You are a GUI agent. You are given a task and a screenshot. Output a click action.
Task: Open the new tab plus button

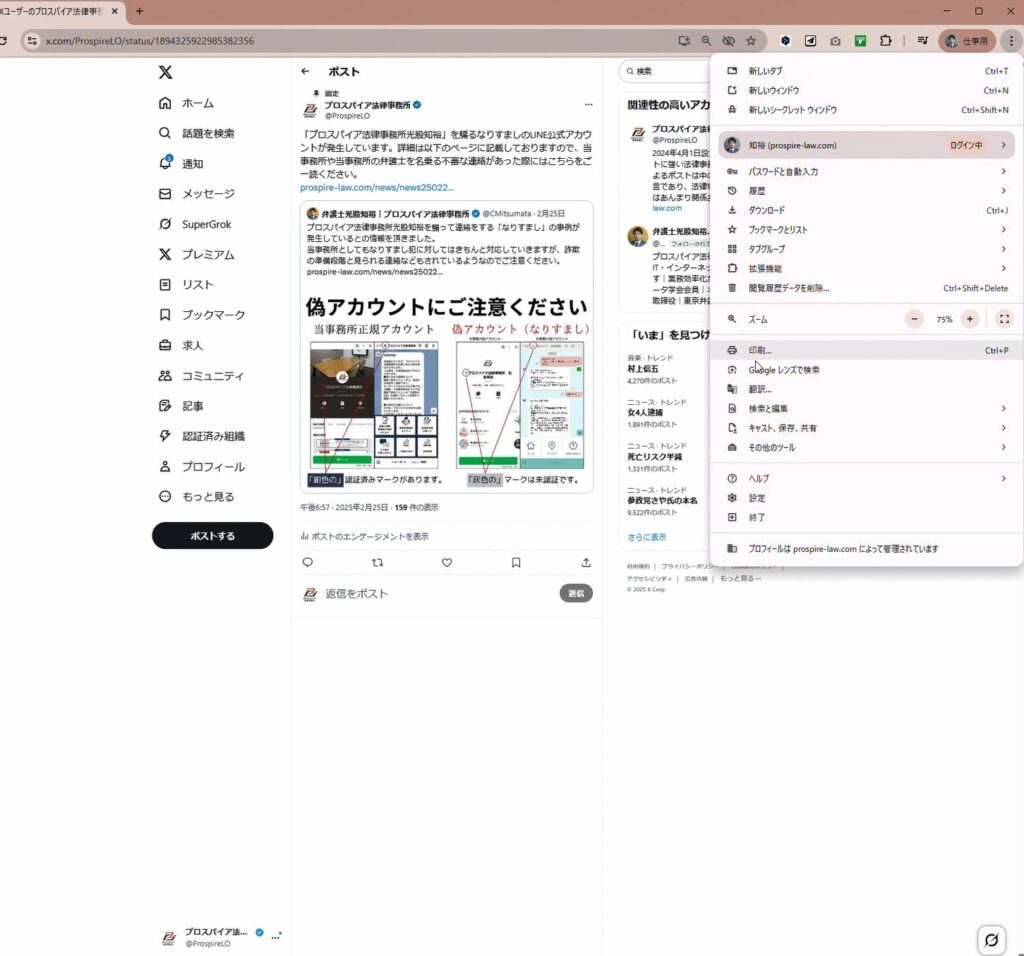pyautogui.click(x=139, y=11)
